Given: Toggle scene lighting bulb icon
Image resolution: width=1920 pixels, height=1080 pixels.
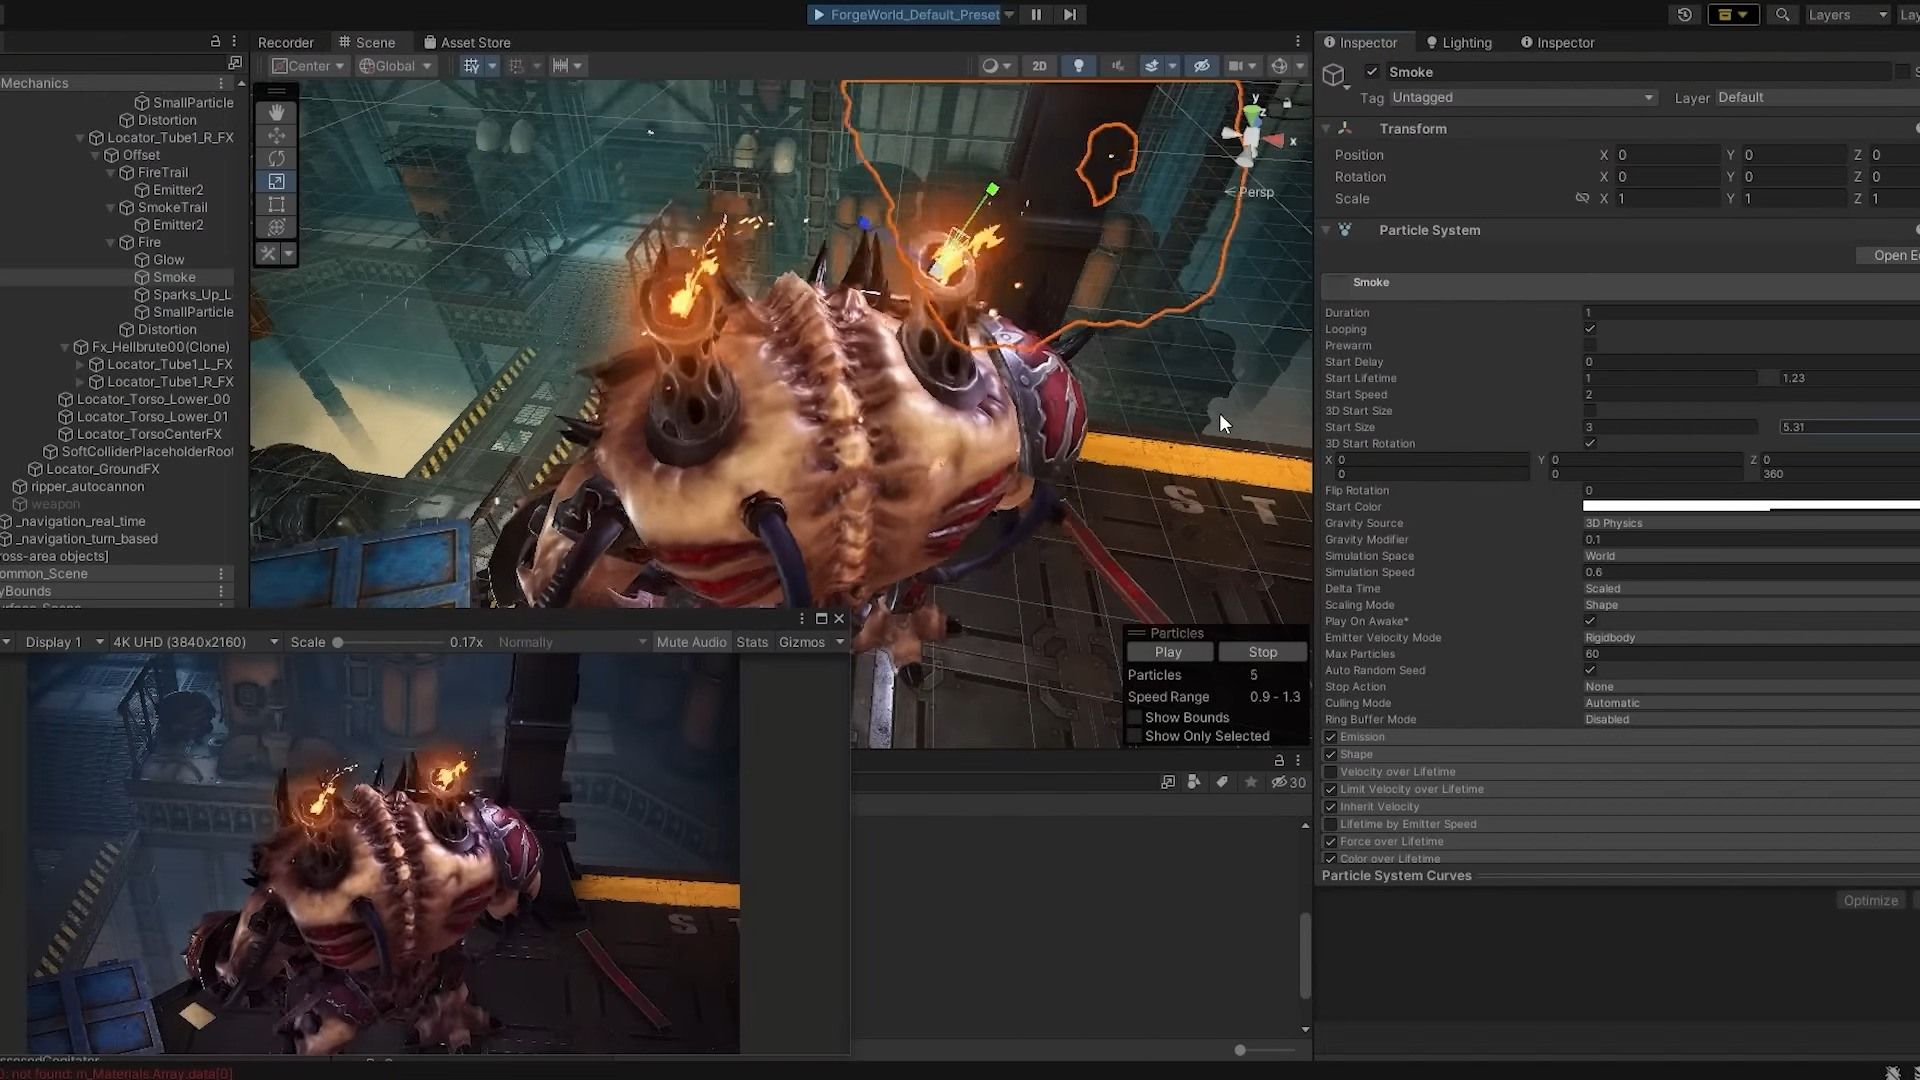Looking at the screenshot, I should tap(1078, 66).
